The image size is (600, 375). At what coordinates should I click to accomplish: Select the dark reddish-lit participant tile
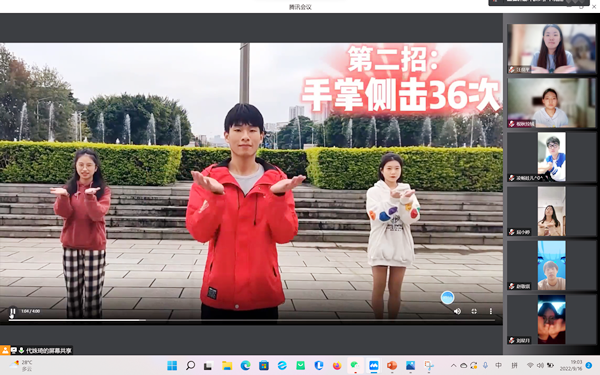551,320
